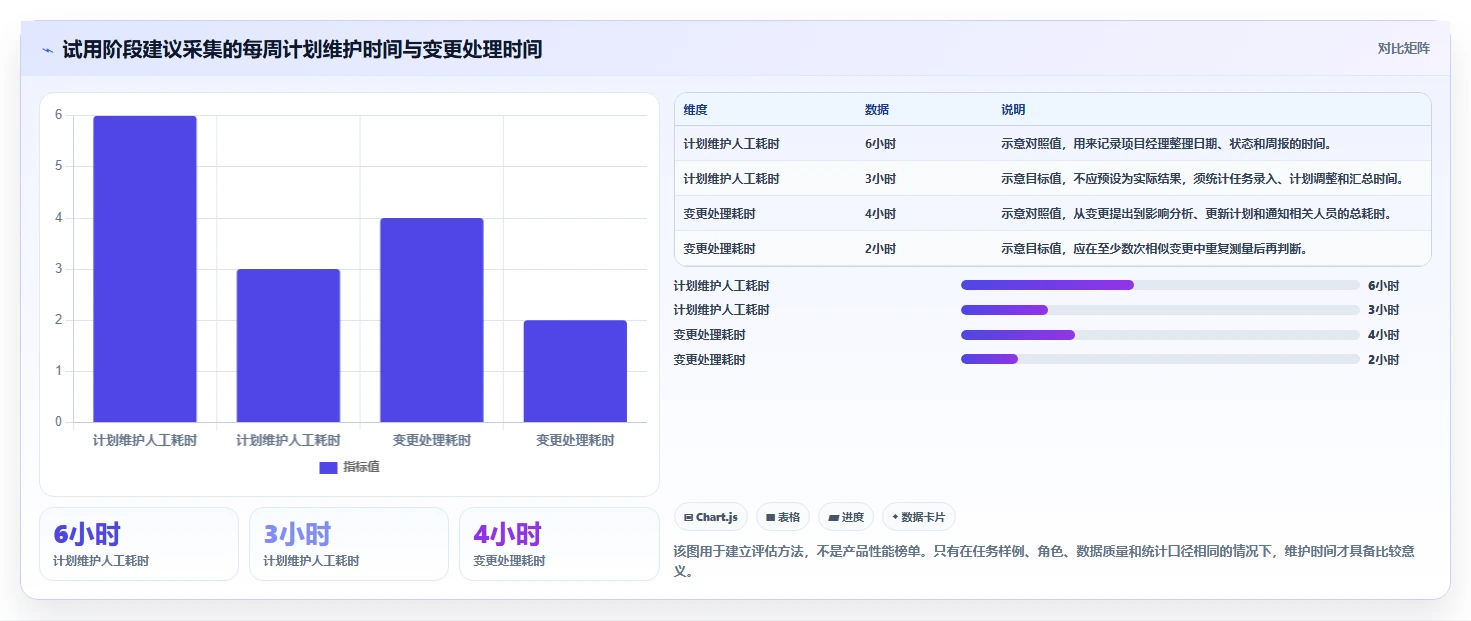Image resolution: width=1471 pixels, height=621 pixels.
Task: Open the 4小时 data card
Action: (559, 544)
